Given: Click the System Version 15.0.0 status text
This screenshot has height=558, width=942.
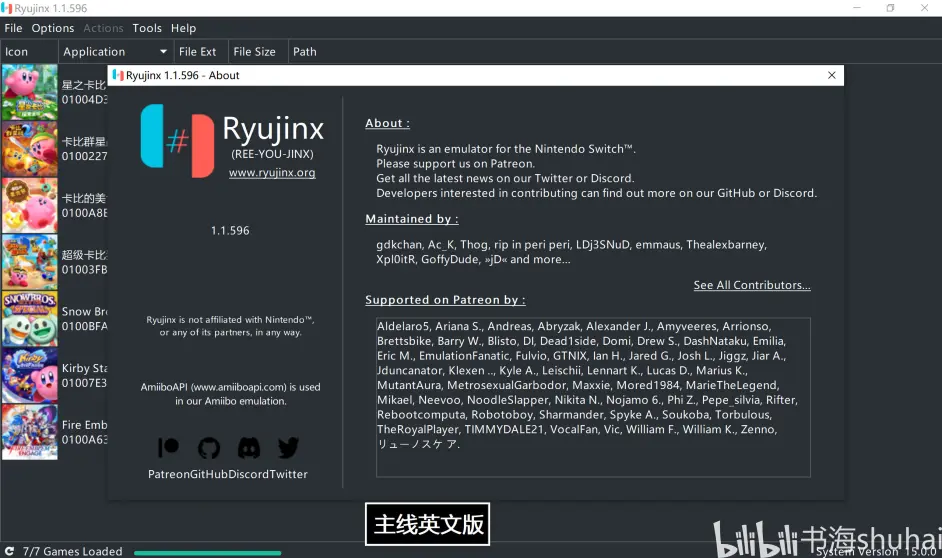Looking at the screenshot, I should pyautogui.click(x=876, y=551).
